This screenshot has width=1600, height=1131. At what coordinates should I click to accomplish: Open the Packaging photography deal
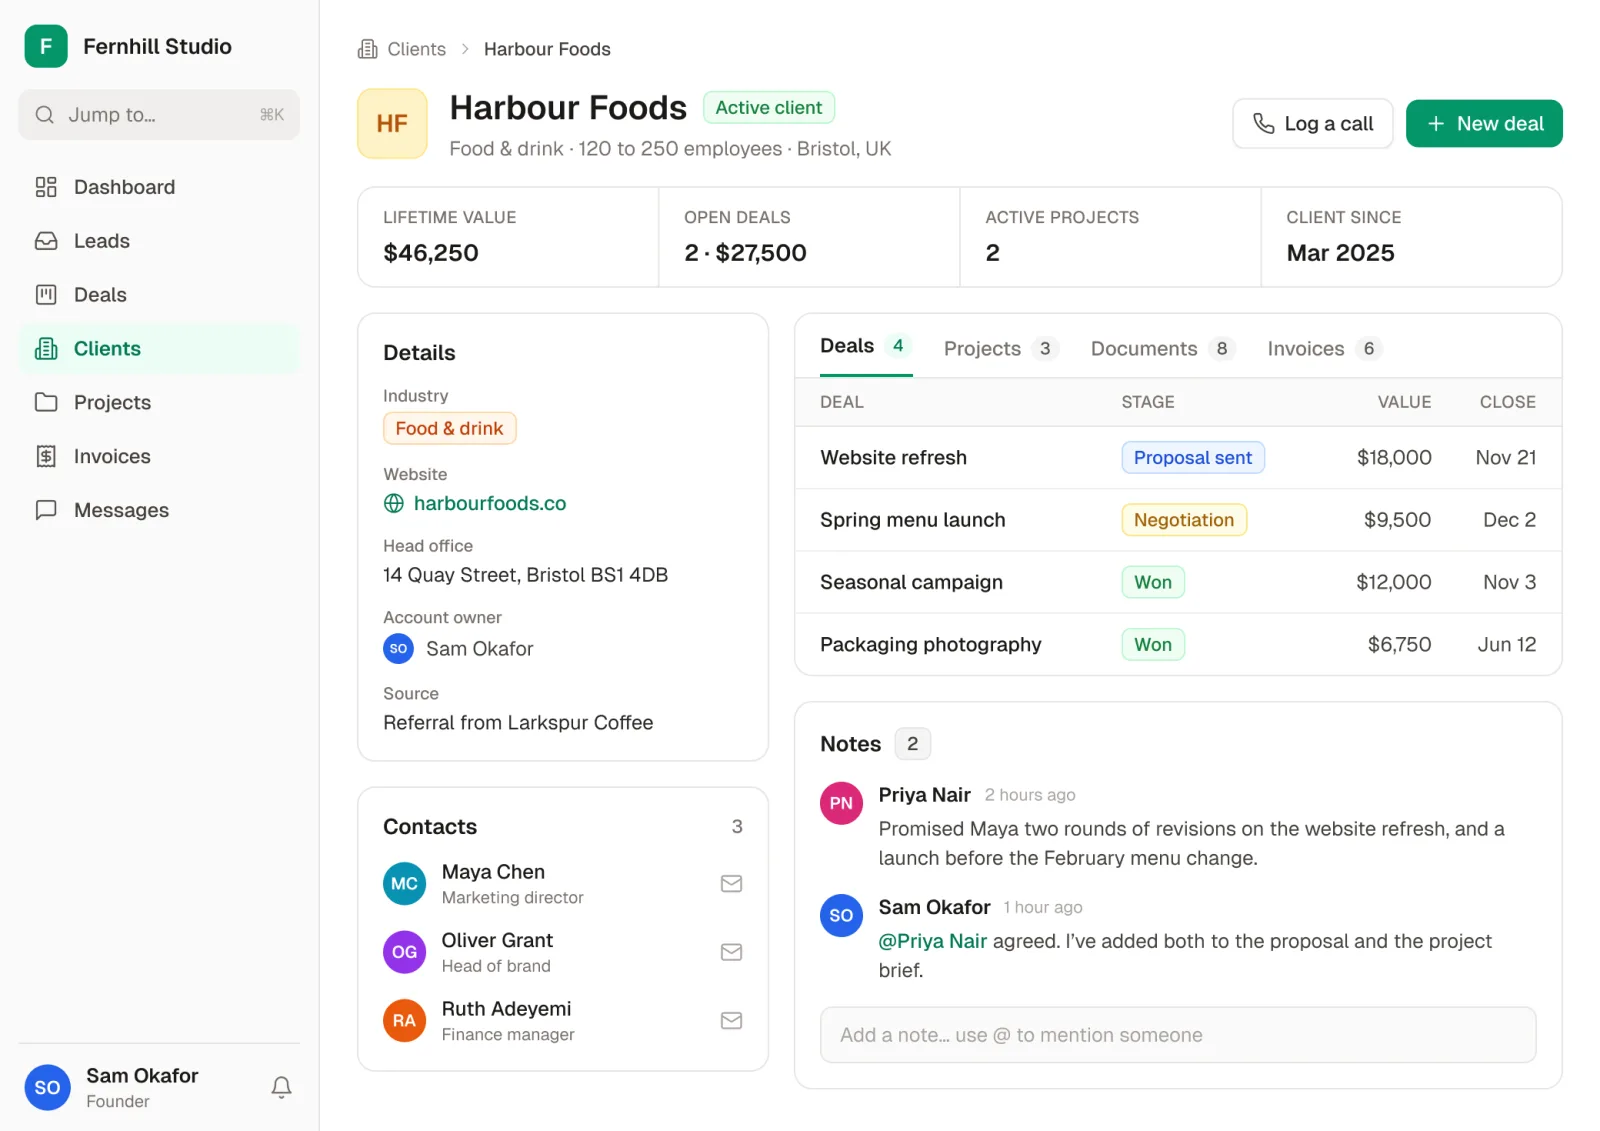(x=1178, y=644)
